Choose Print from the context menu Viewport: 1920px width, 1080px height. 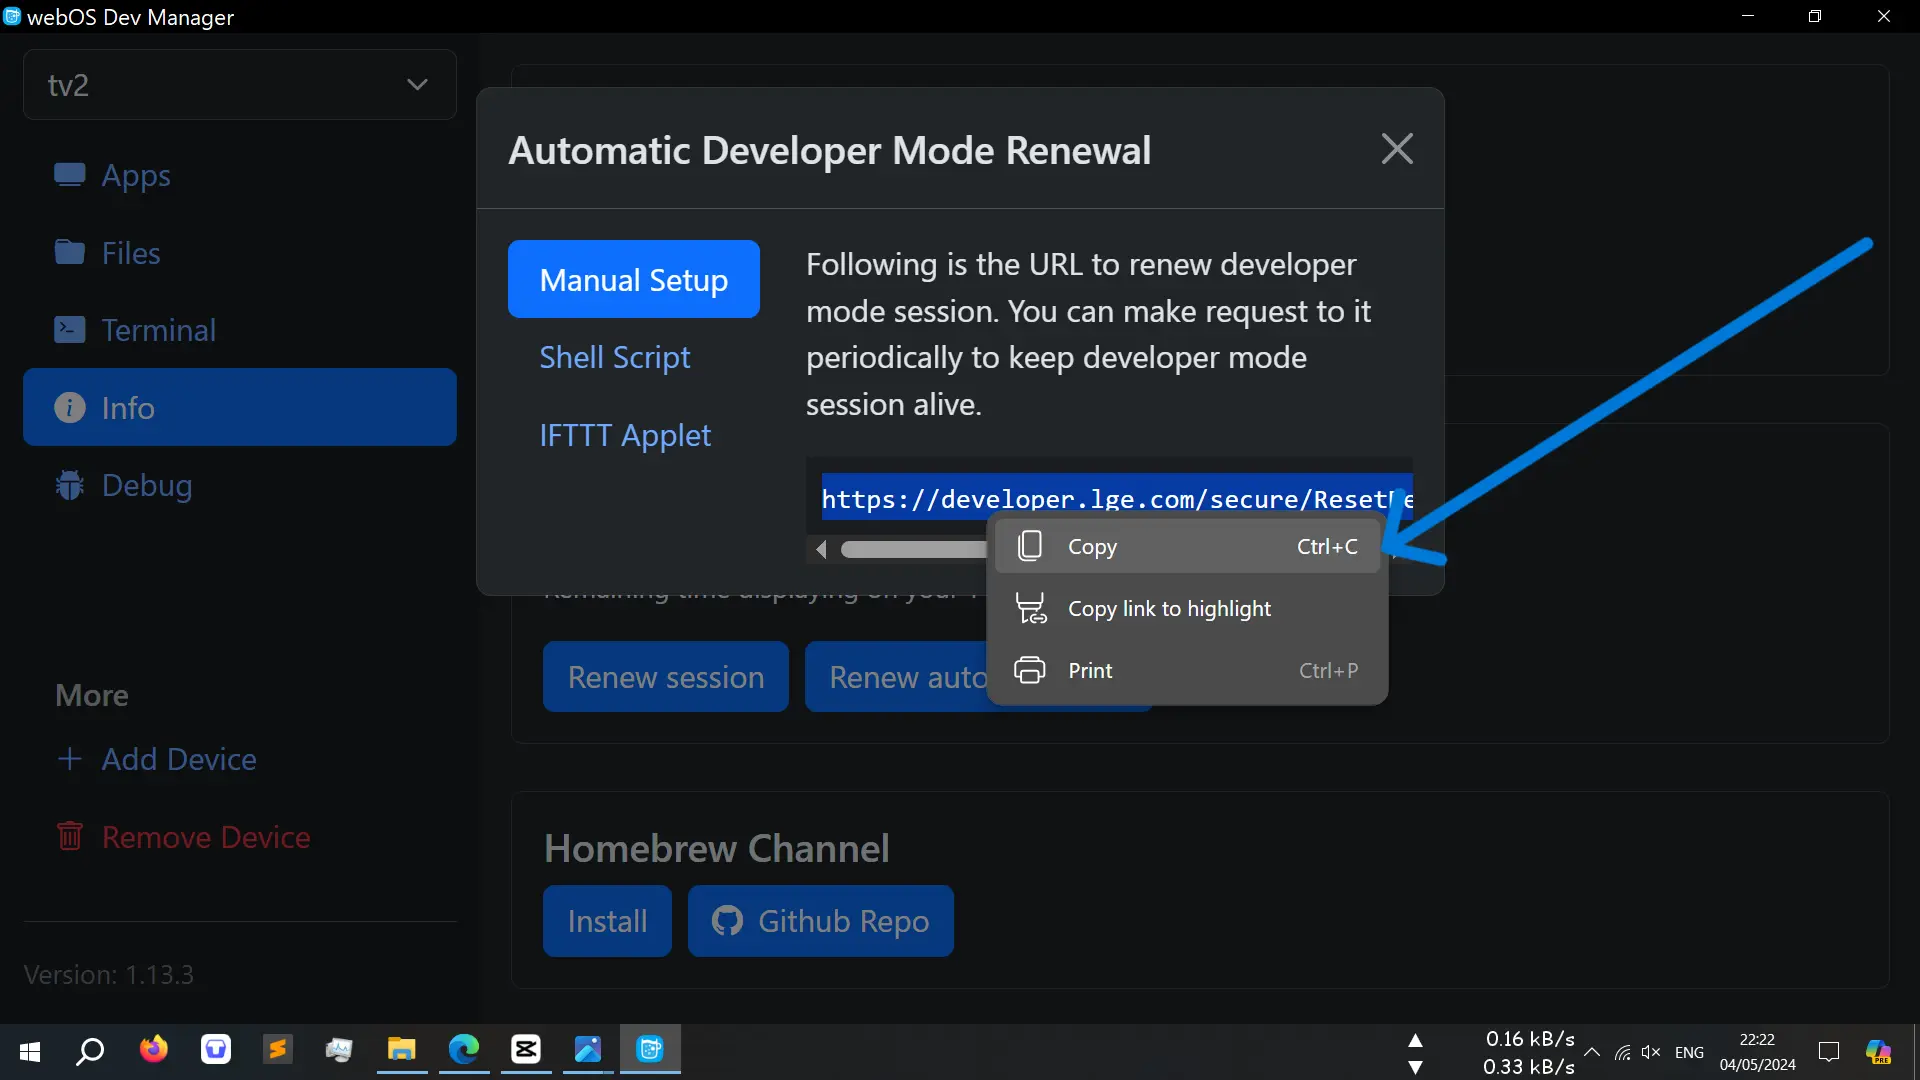(x=1187, y=670)
